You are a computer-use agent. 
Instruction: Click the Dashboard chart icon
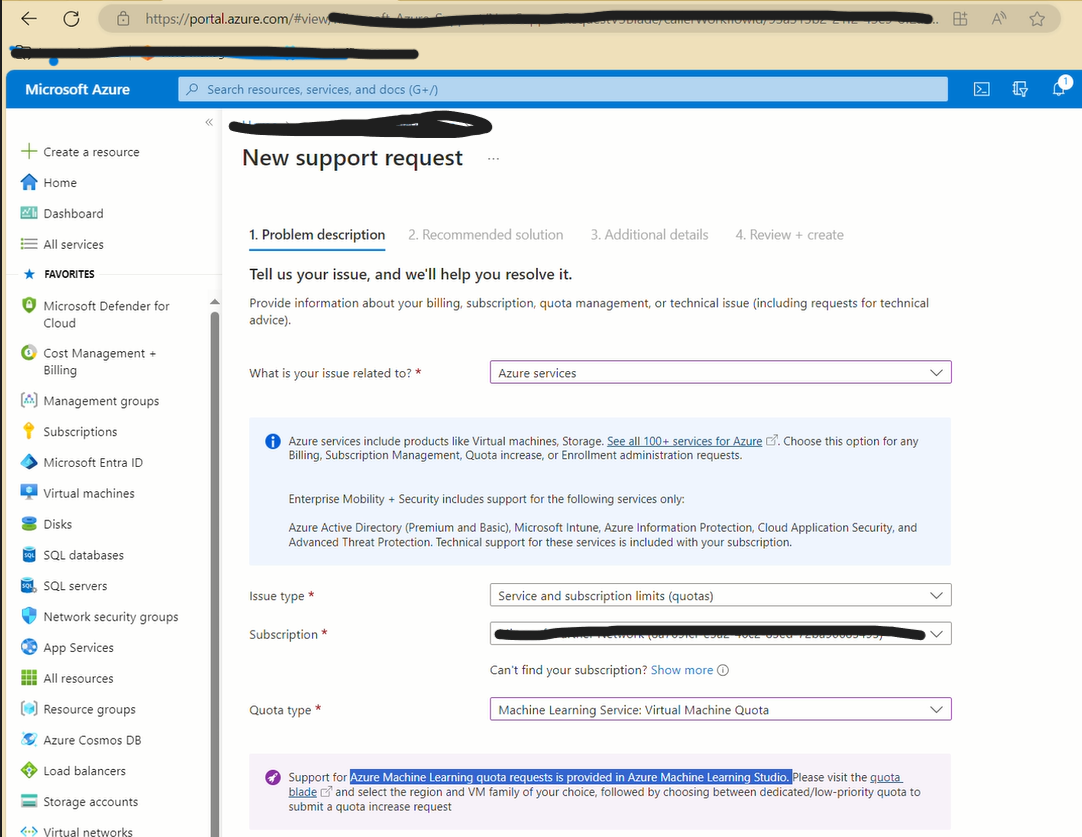pyautogui.click(x=29, y=213)
